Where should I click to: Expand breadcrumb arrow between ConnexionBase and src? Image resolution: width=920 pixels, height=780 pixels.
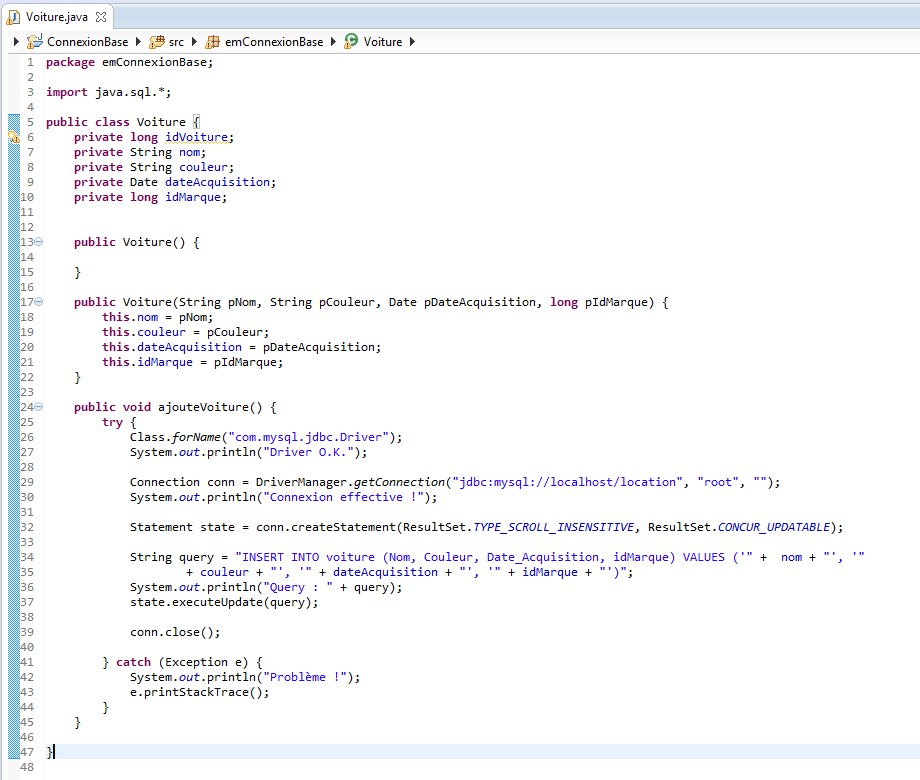139,42
